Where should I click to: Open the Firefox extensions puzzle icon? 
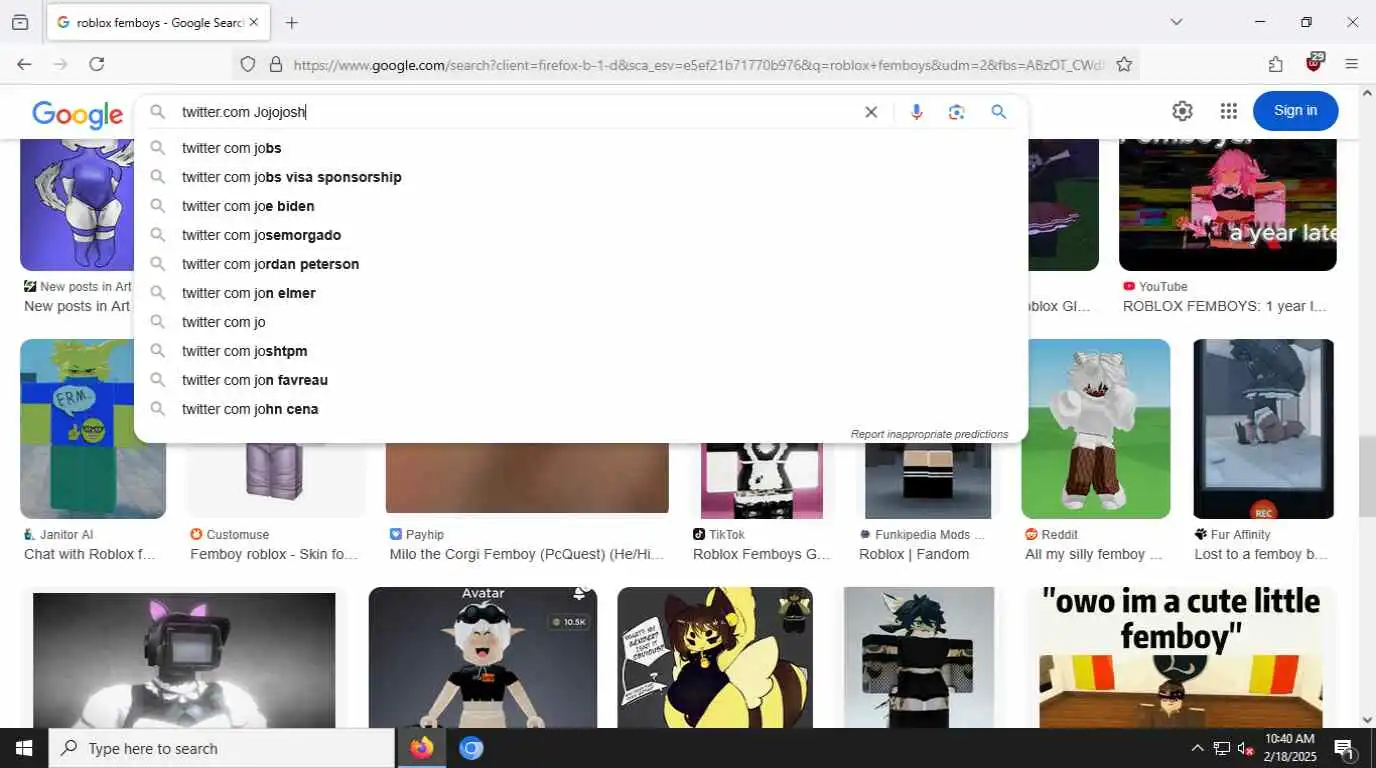[1276, 64]
